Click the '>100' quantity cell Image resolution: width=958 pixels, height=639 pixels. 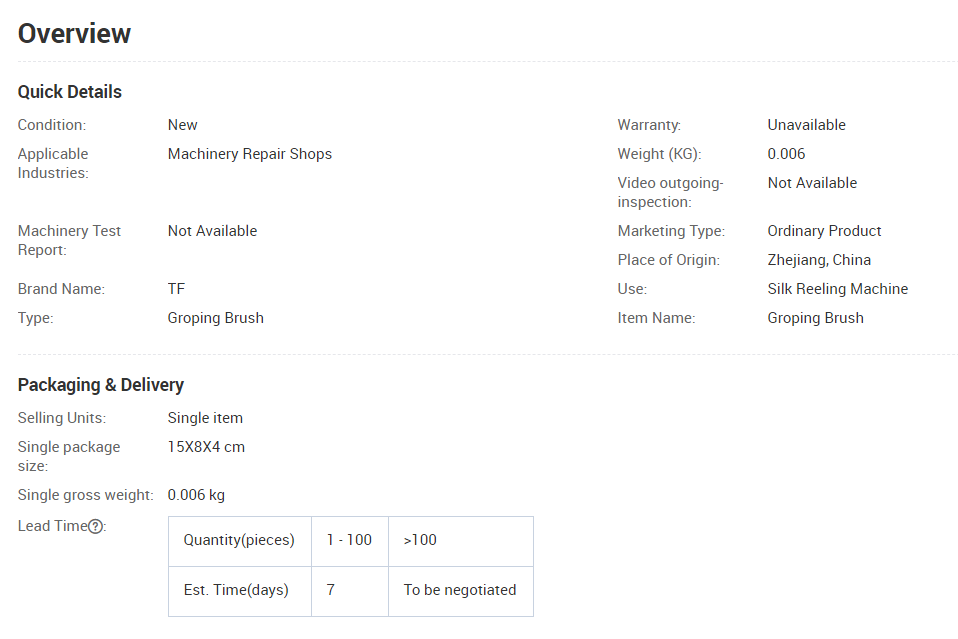point(461,541)
